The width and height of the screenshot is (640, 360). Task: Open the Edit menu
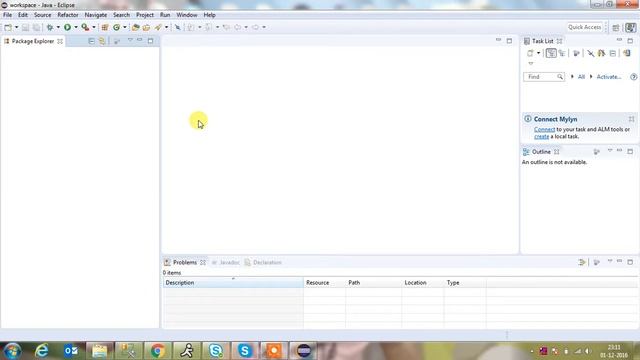23,15
